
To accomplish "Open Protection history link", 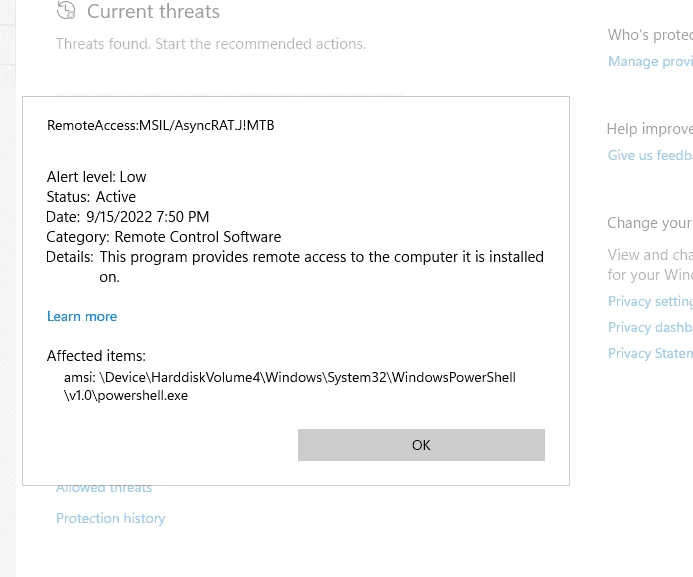I will [x=110, y=518].
